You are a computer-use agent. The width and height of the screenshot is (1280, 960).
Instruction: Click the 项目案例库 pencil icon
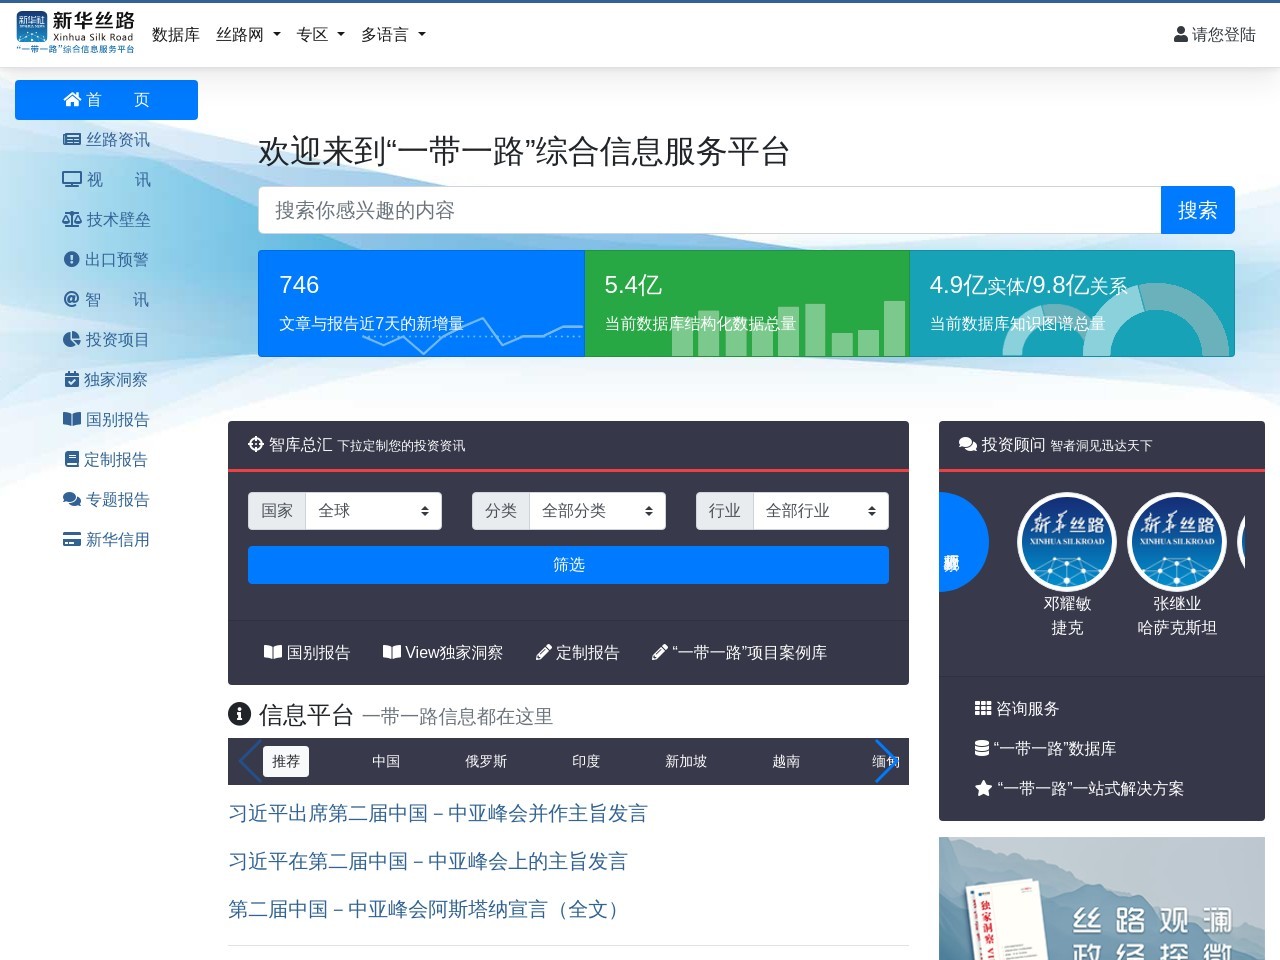click(660, 652)
